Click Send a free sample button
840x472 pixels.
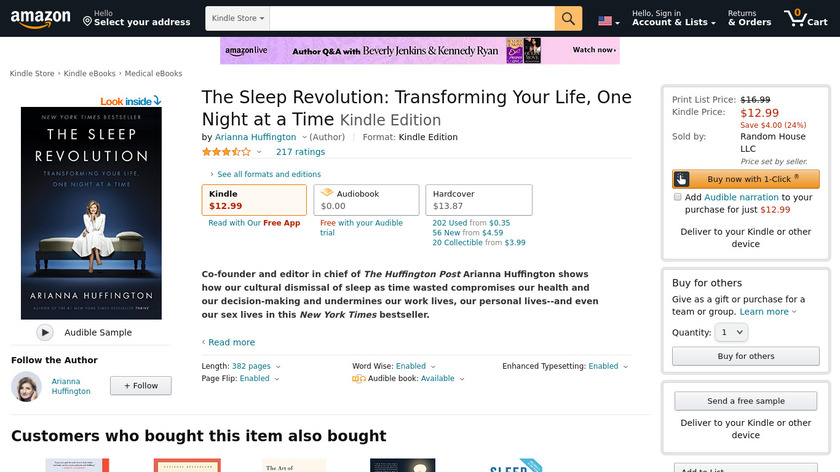(x=746, y=401)
